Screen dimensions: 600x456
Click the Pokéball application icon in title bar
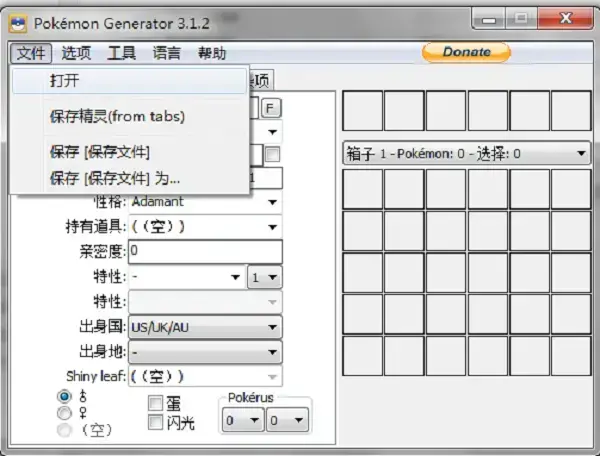(18, 24)
